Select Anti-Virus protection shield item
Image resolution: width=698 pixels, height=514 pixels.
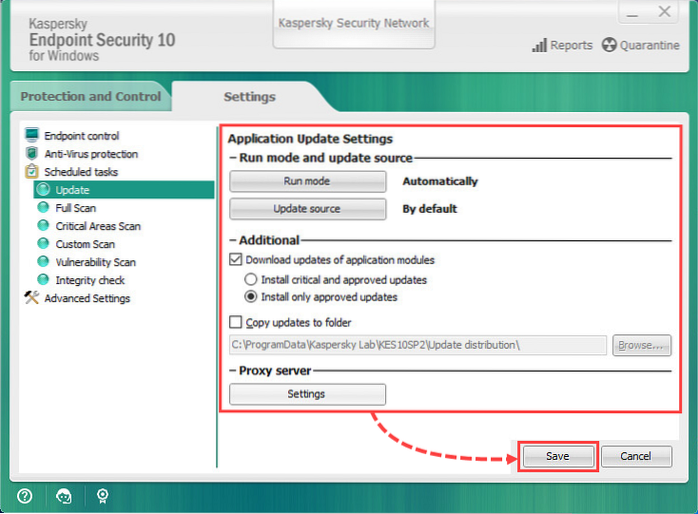(x=90, y=154)
